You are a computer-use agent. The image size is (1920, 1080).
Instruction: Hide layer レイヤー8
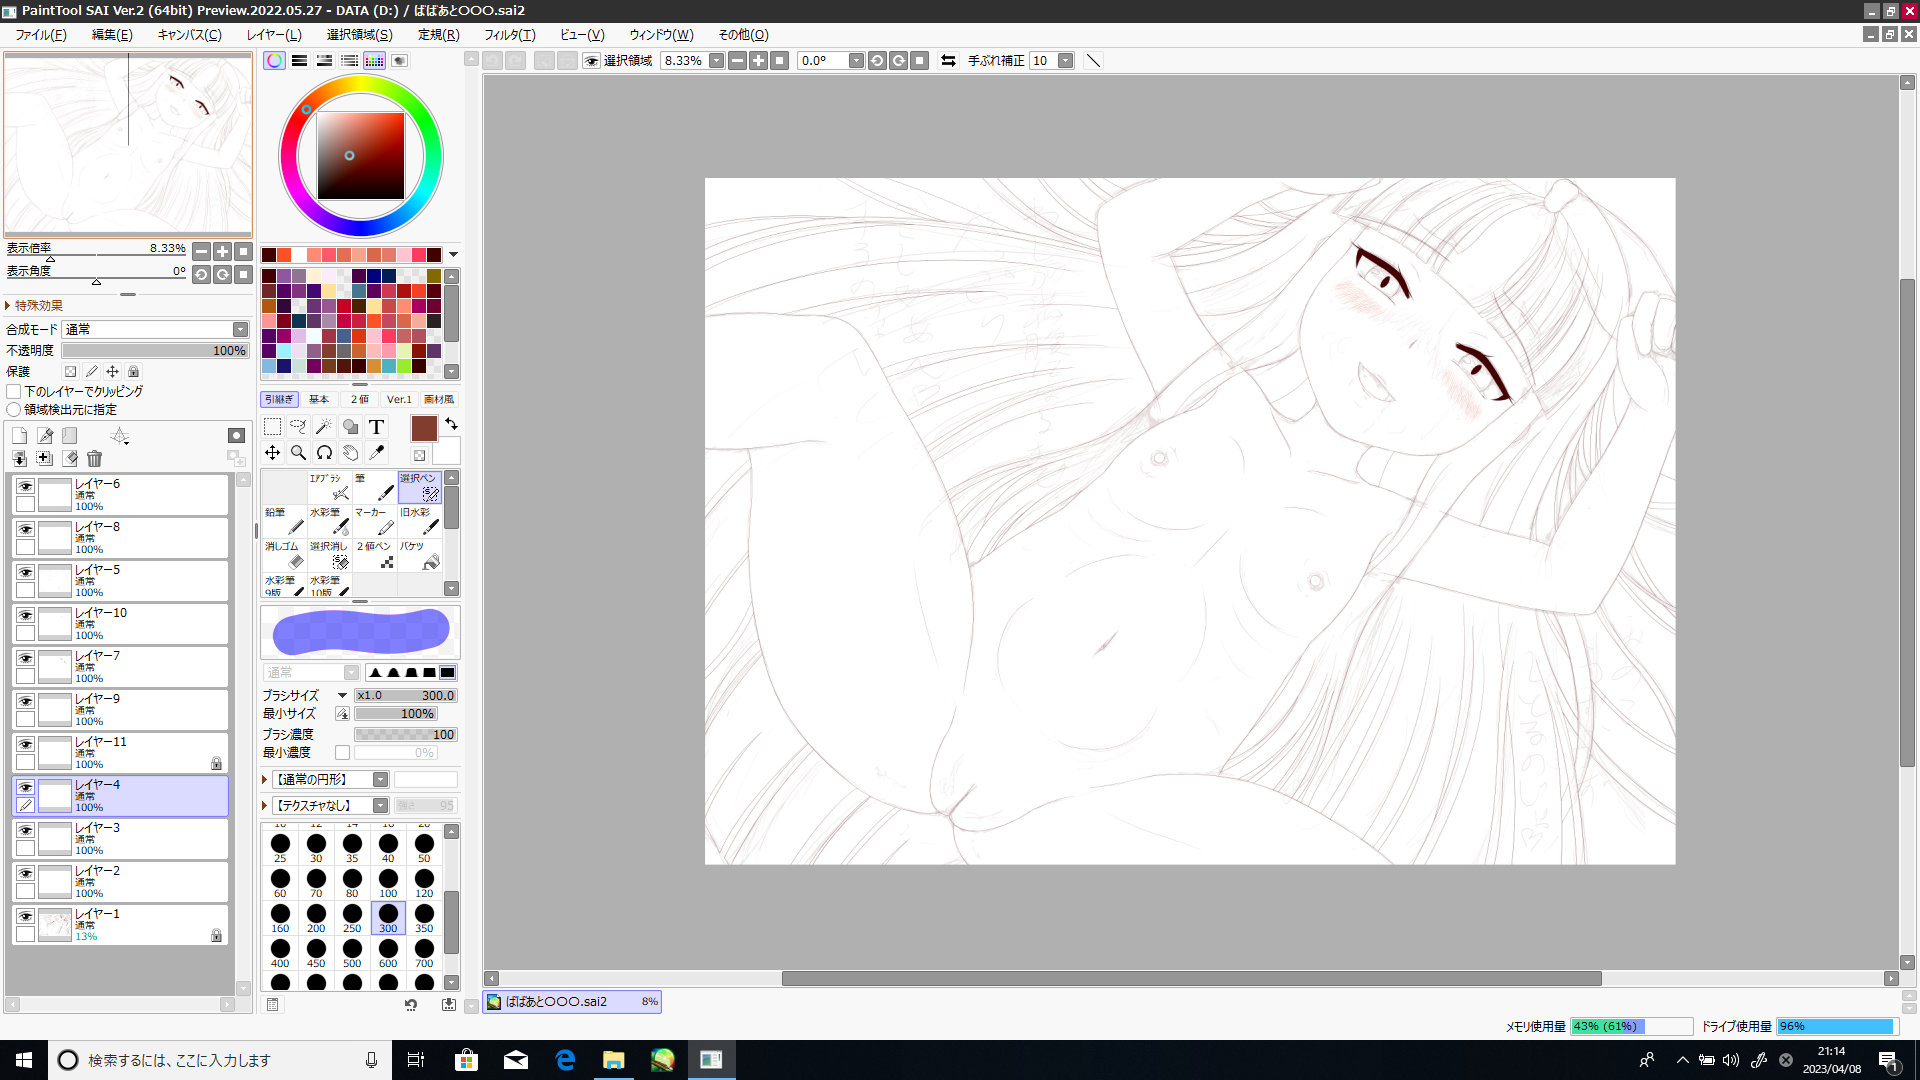tap(25, 529)
